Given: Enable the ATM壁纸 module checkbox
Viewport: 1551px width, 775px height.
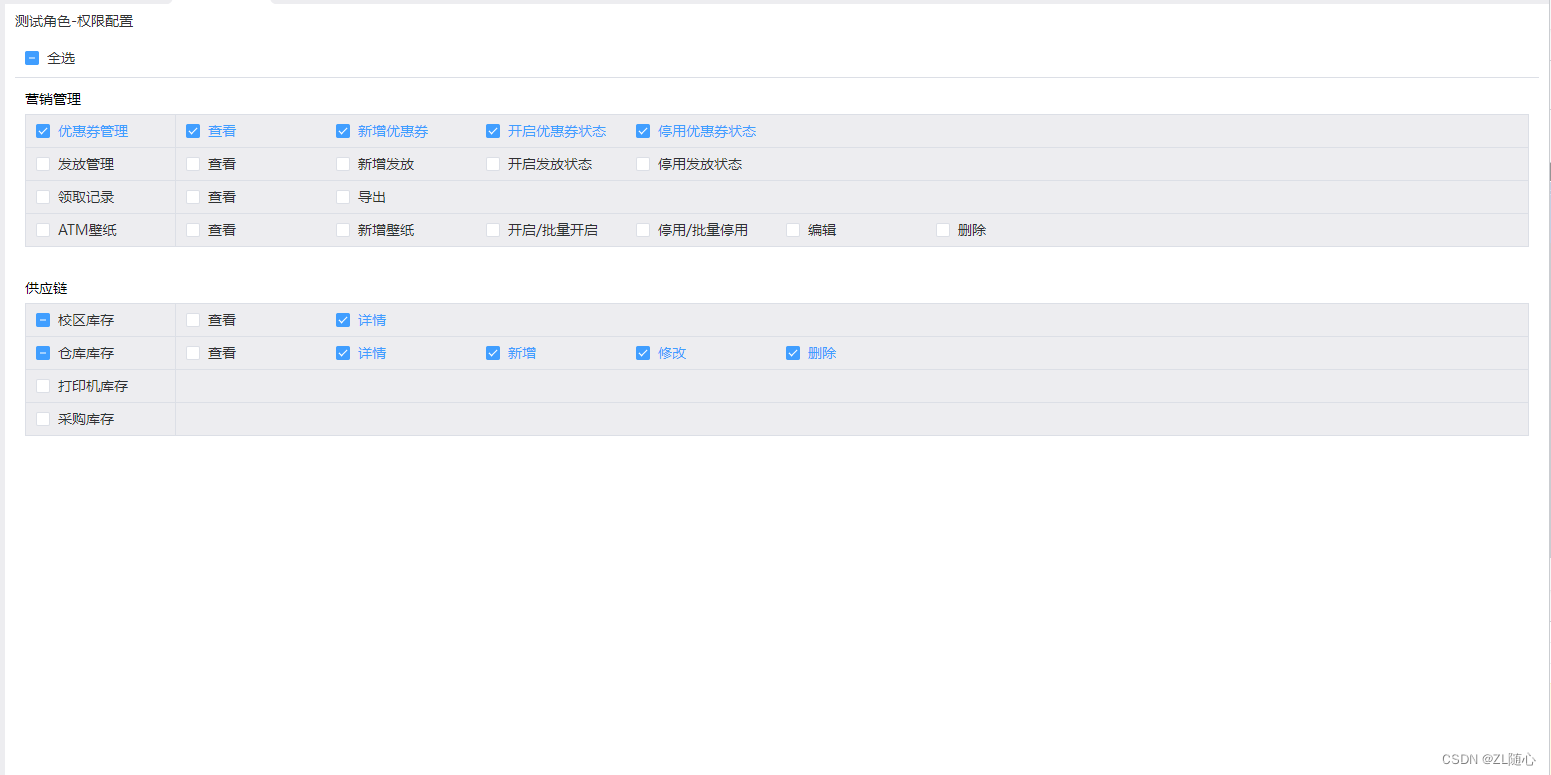Looking at the screenshot, I should 42,229.
